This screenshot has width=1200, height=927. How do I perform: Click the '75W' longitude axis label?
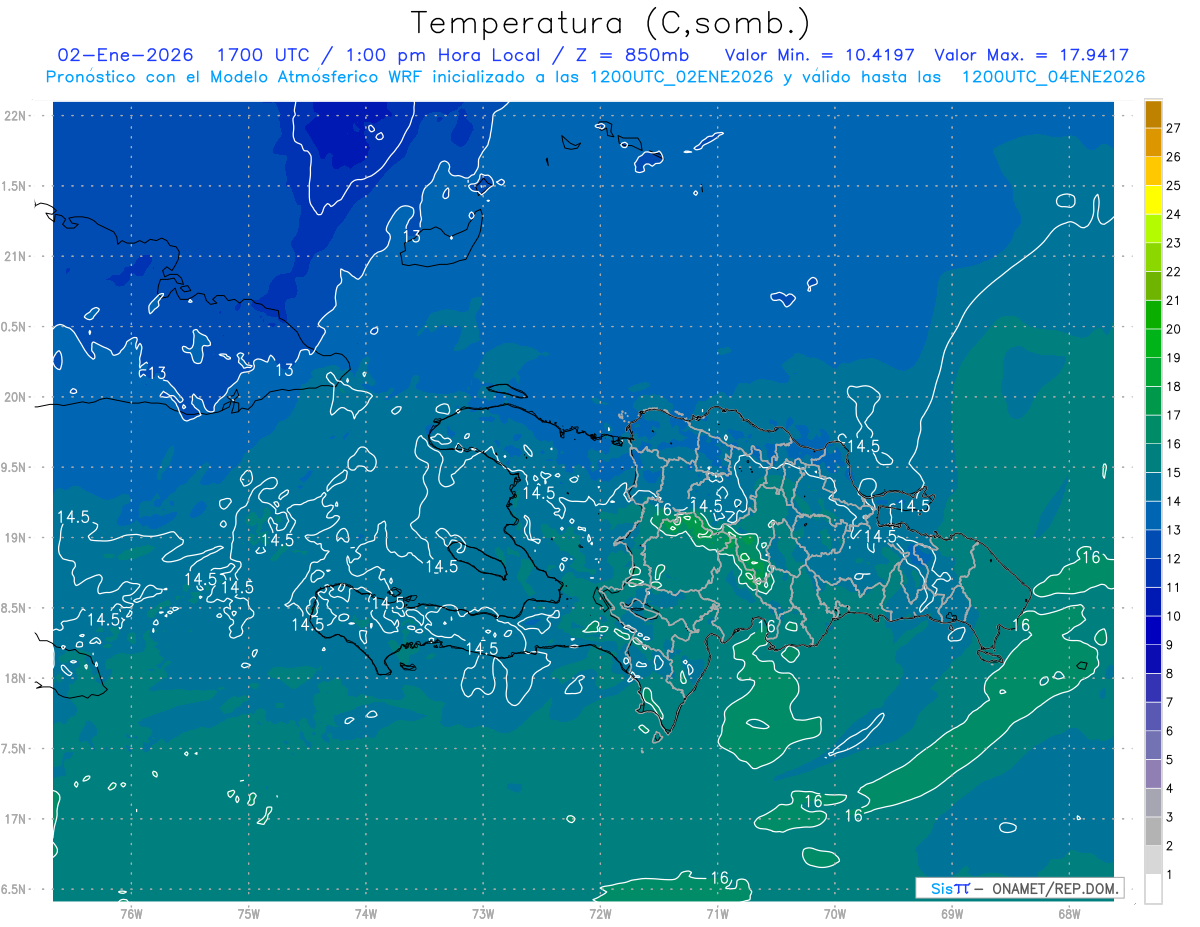pos(249,914)
